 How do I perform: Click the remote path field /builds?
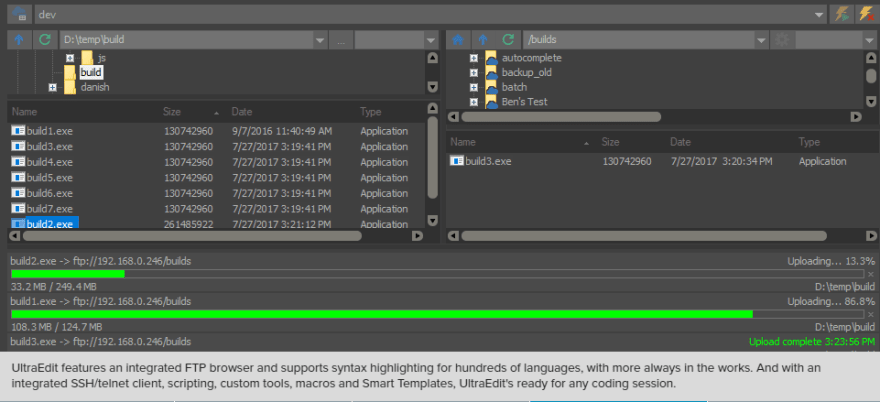(639, 40)
